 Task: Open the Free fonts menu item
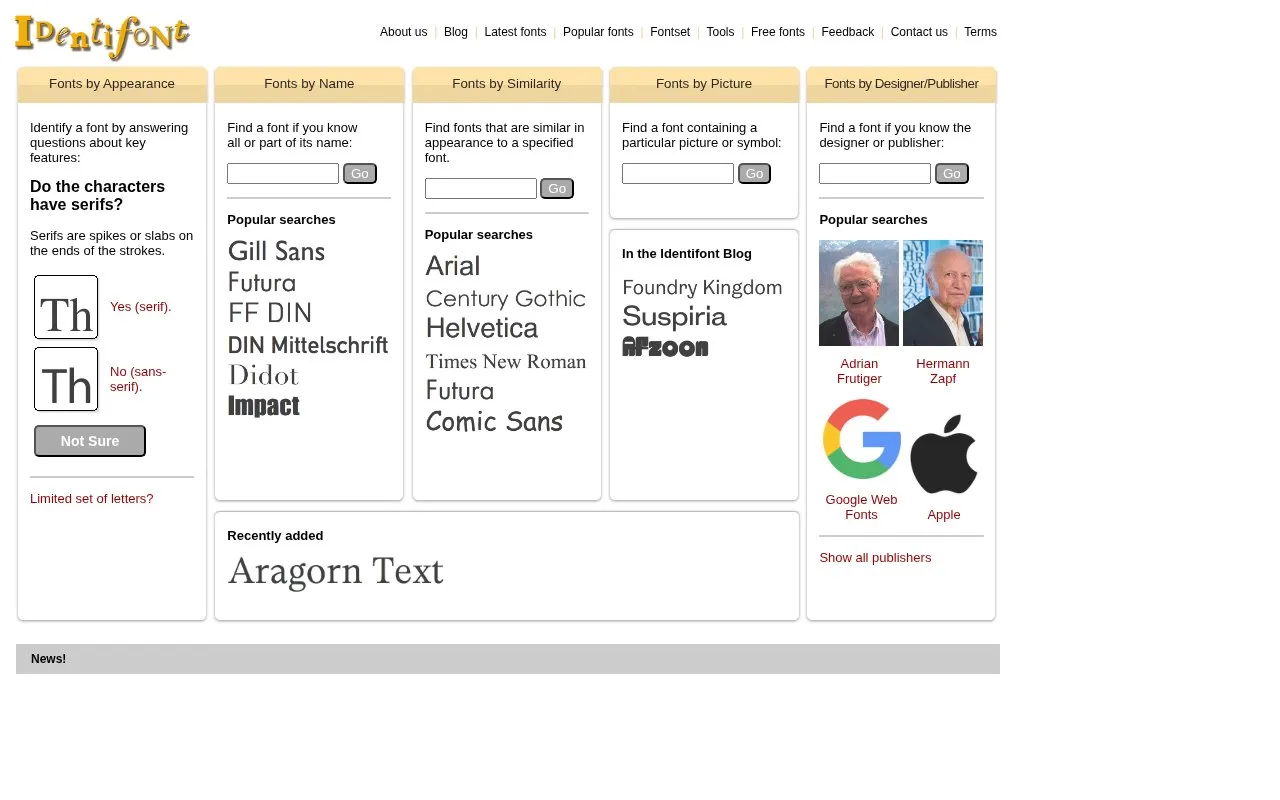(778, 32)
